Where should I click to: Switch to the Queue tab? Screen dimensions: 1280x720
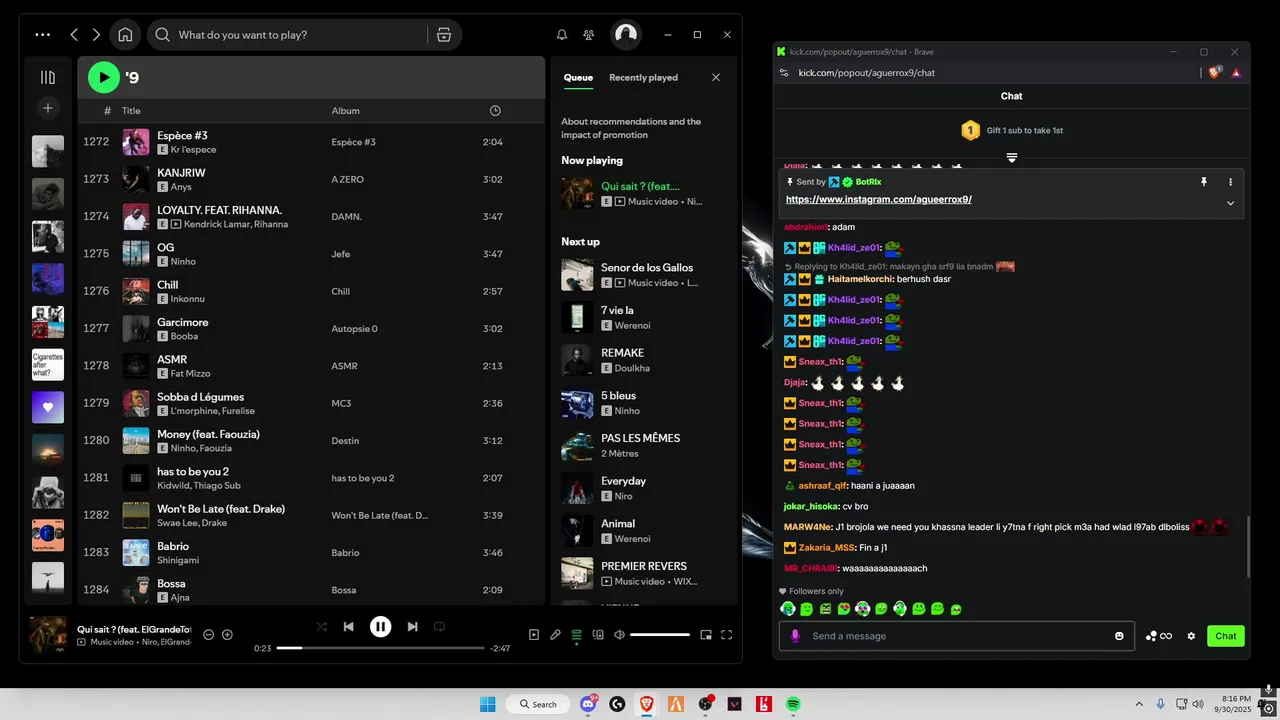pos(578,77)
